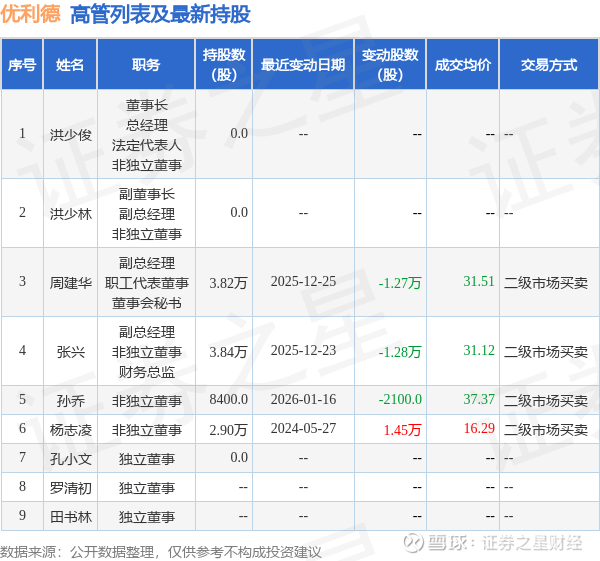The image size is (600, 561).
Task: Click the change value -2100.0
Action: coord(400,399)
